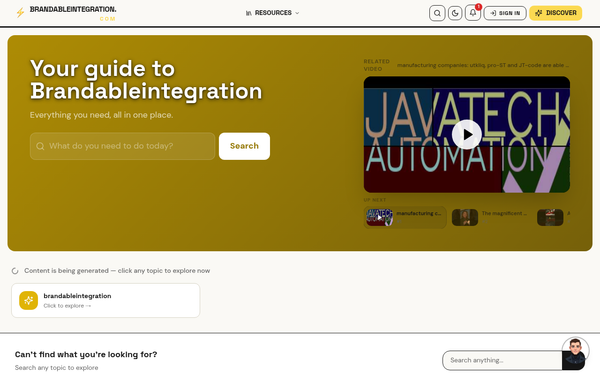This screenshot has width=600, height=375.
Task: Click 'Click to explore' link text
Action: [67, 306]
